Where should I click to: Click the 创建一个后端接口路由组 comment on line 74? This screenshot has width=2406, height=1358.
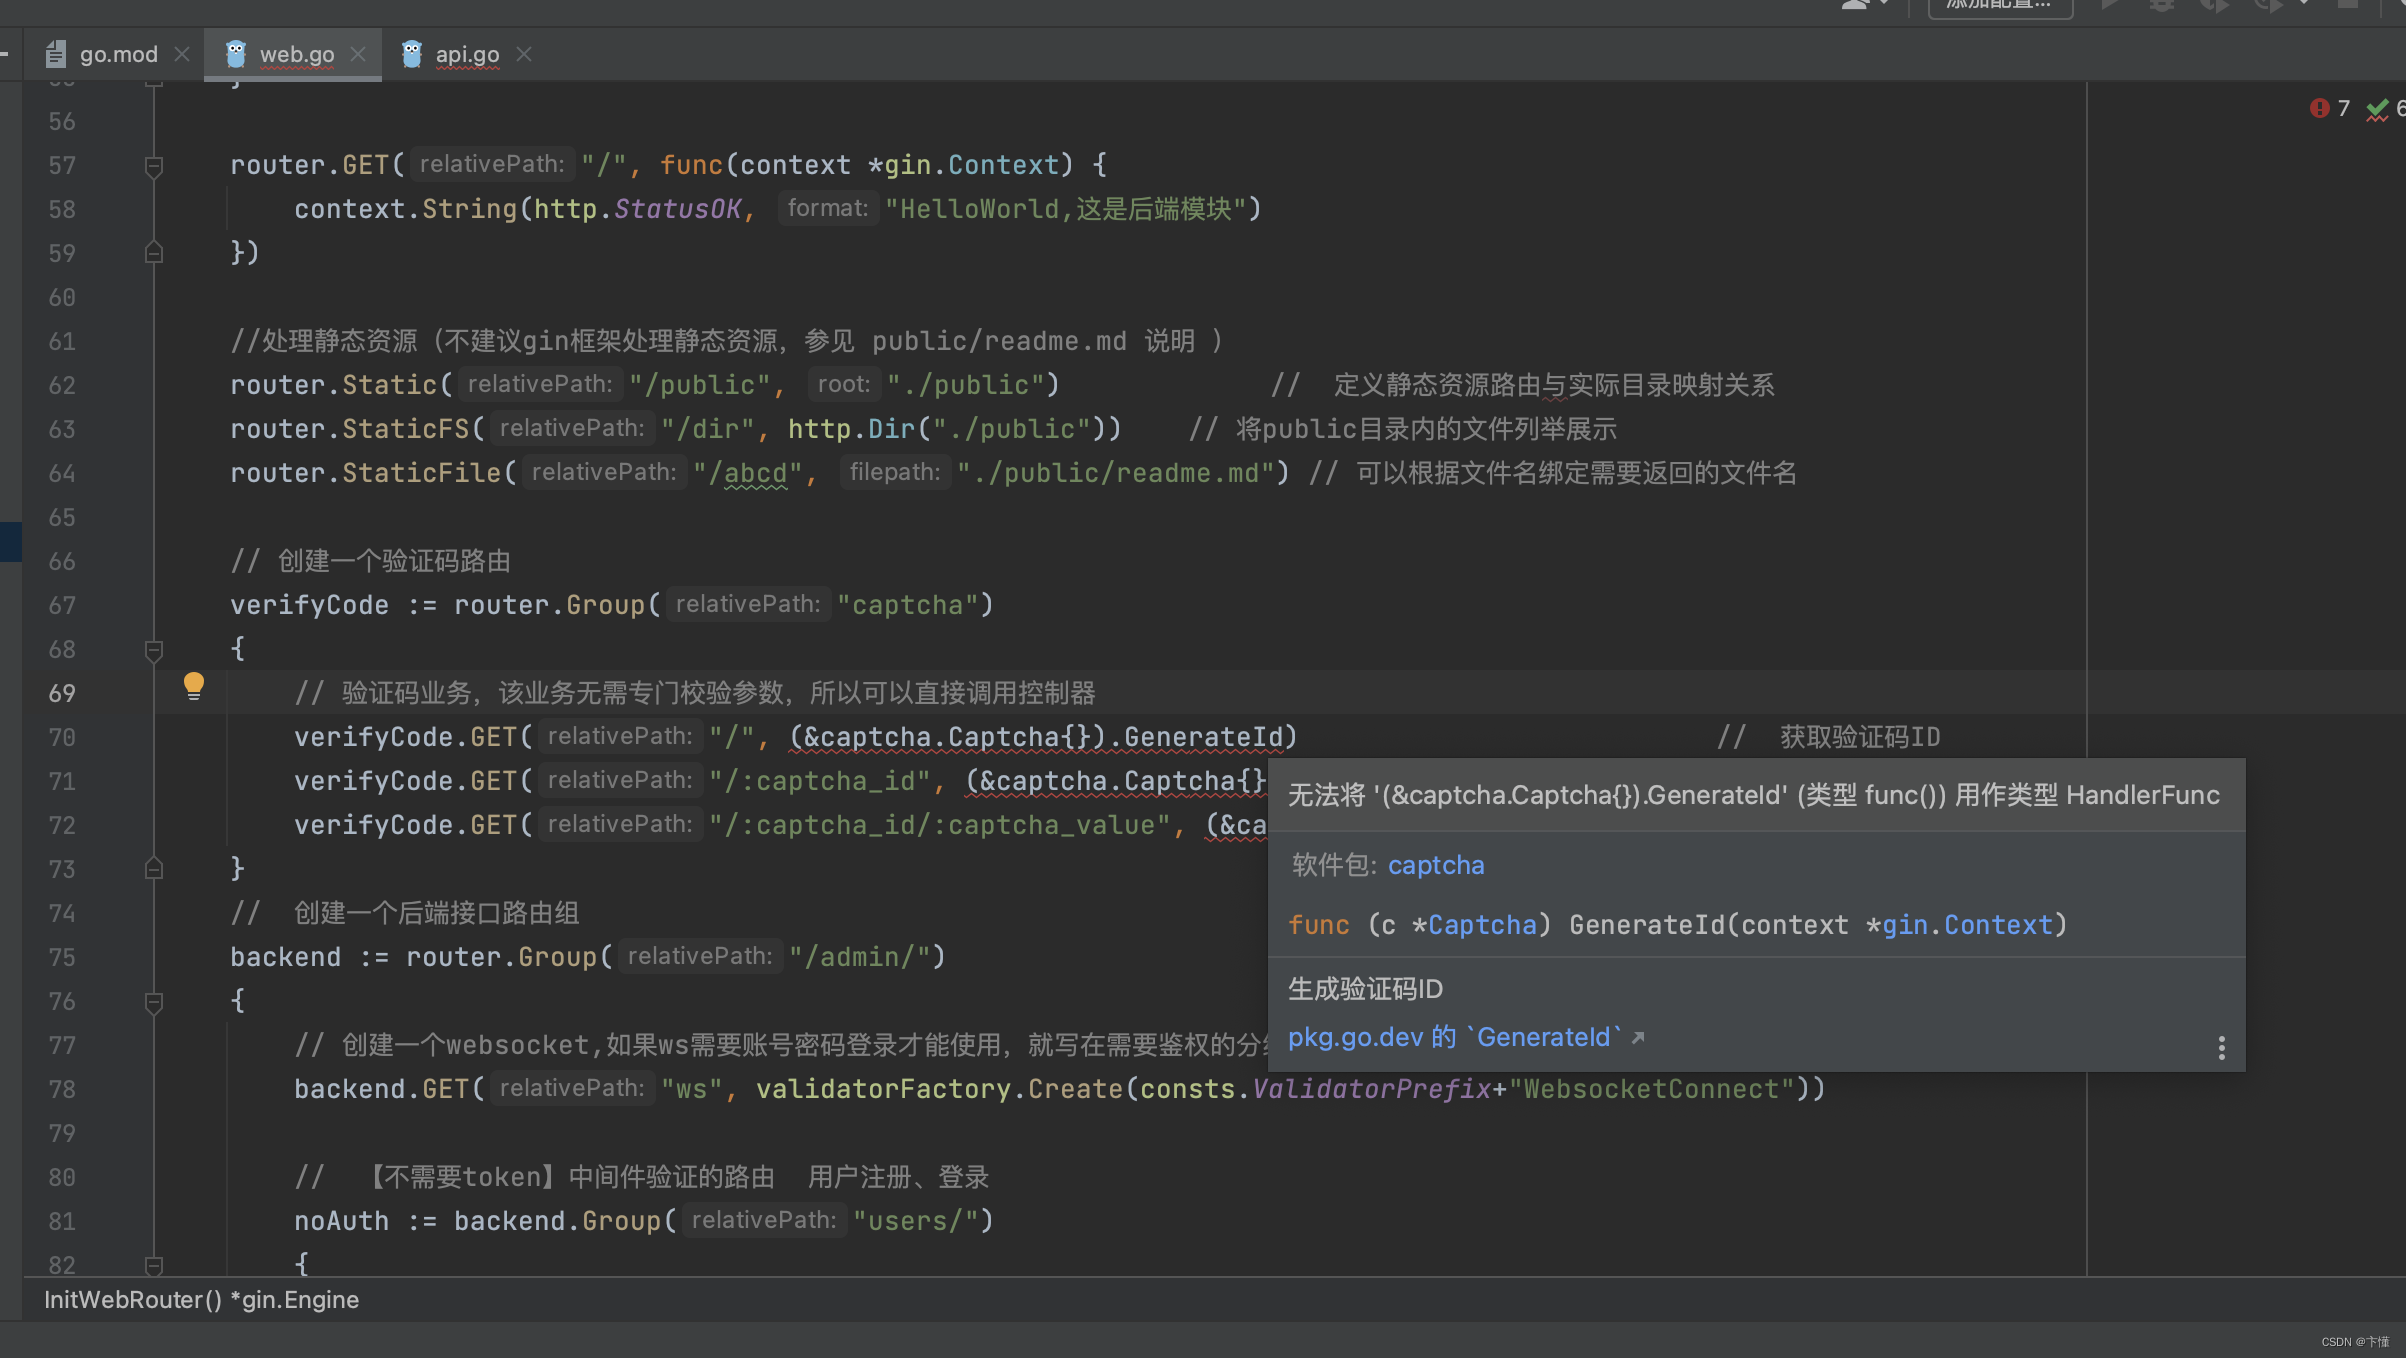pos(405,913)
